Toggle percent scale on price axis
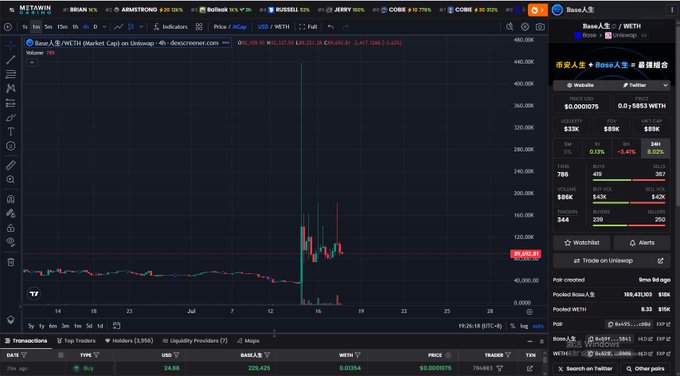 (x=513, y=326)
